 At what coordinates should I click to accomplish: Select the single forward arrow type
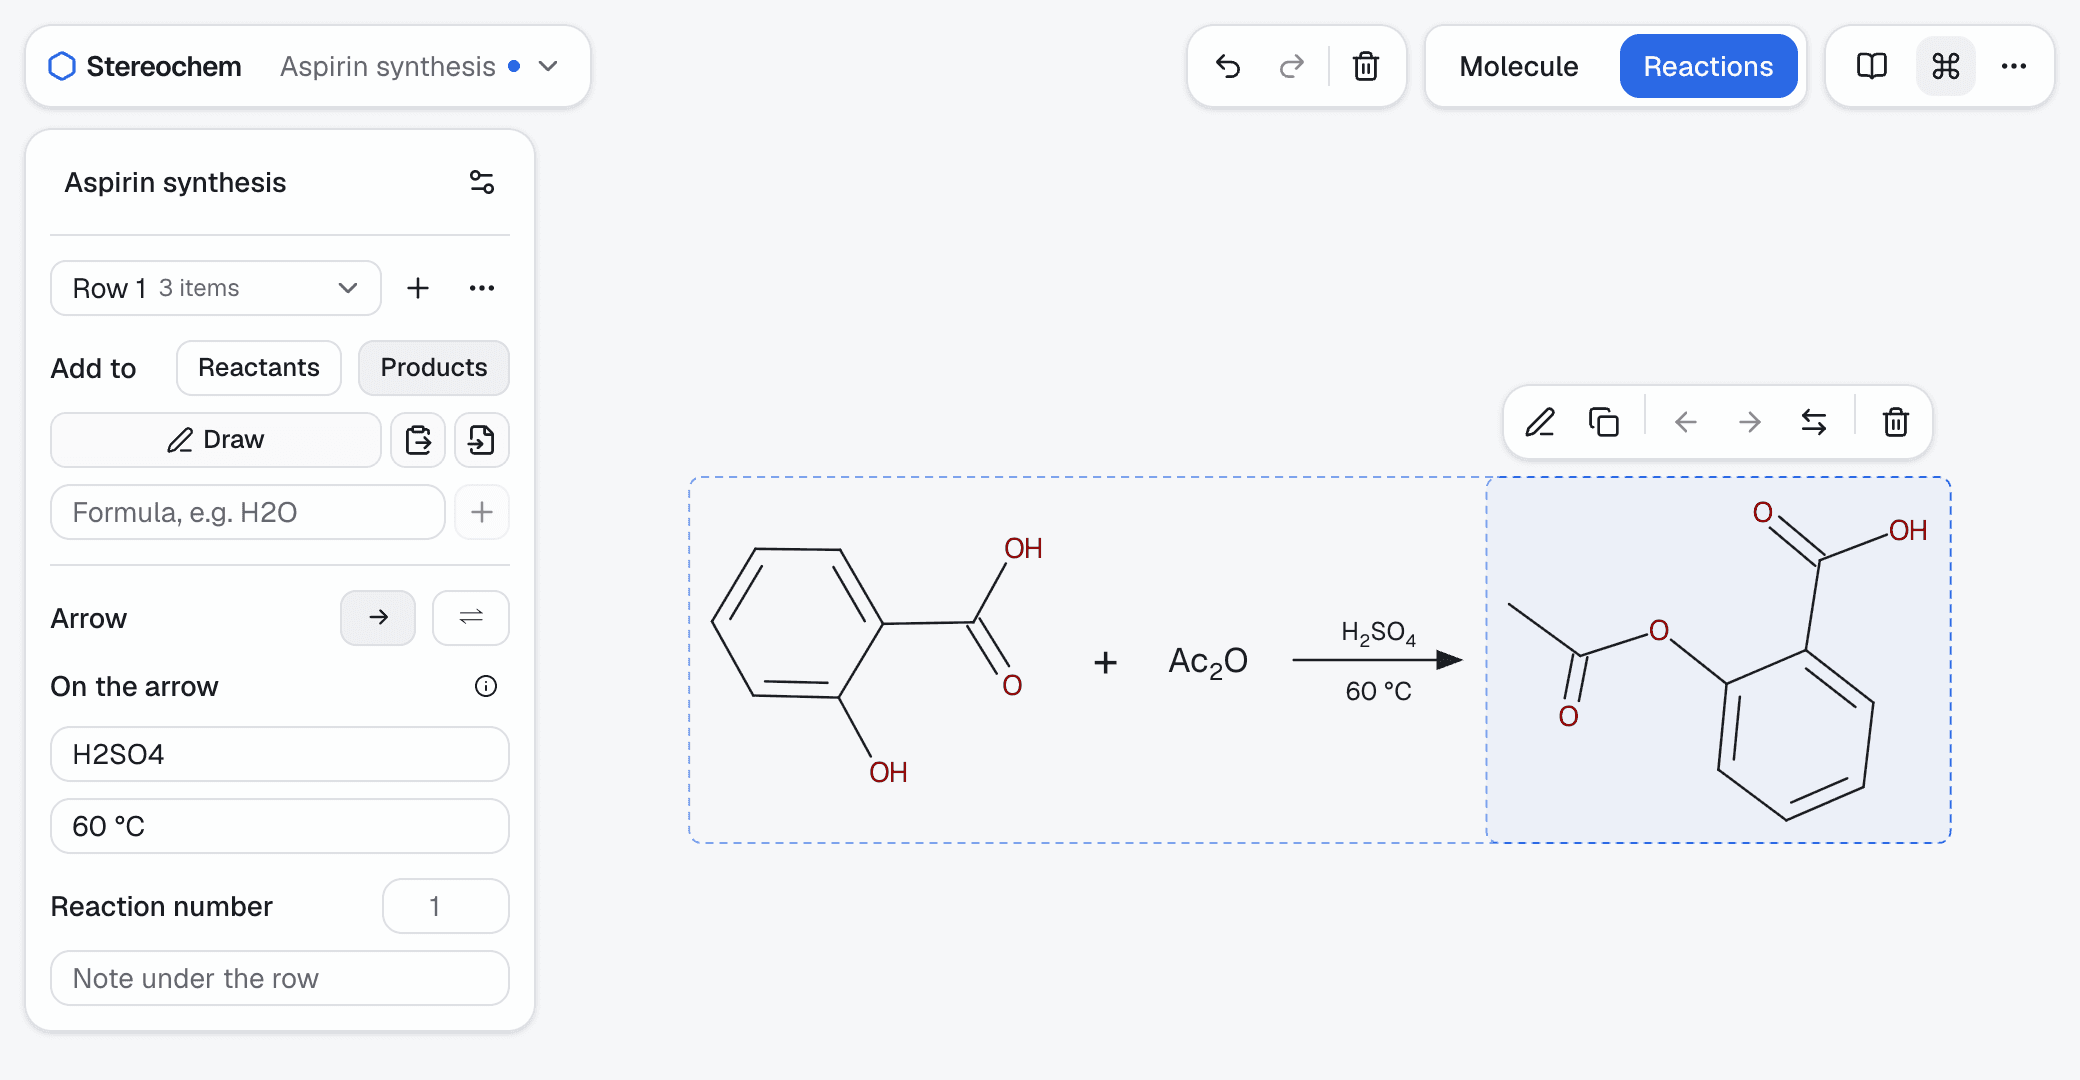coord(378,618)
